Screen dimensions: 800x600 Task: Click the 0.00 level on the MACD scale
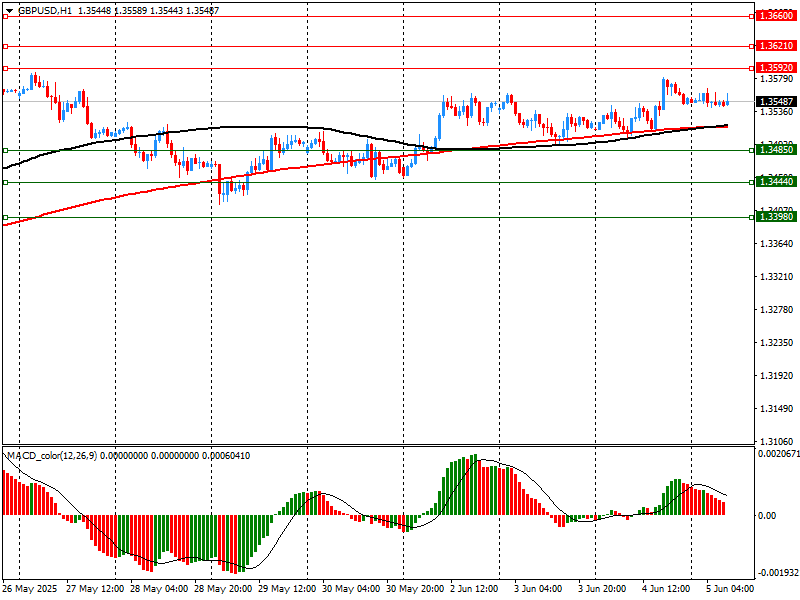pos(766,516)
